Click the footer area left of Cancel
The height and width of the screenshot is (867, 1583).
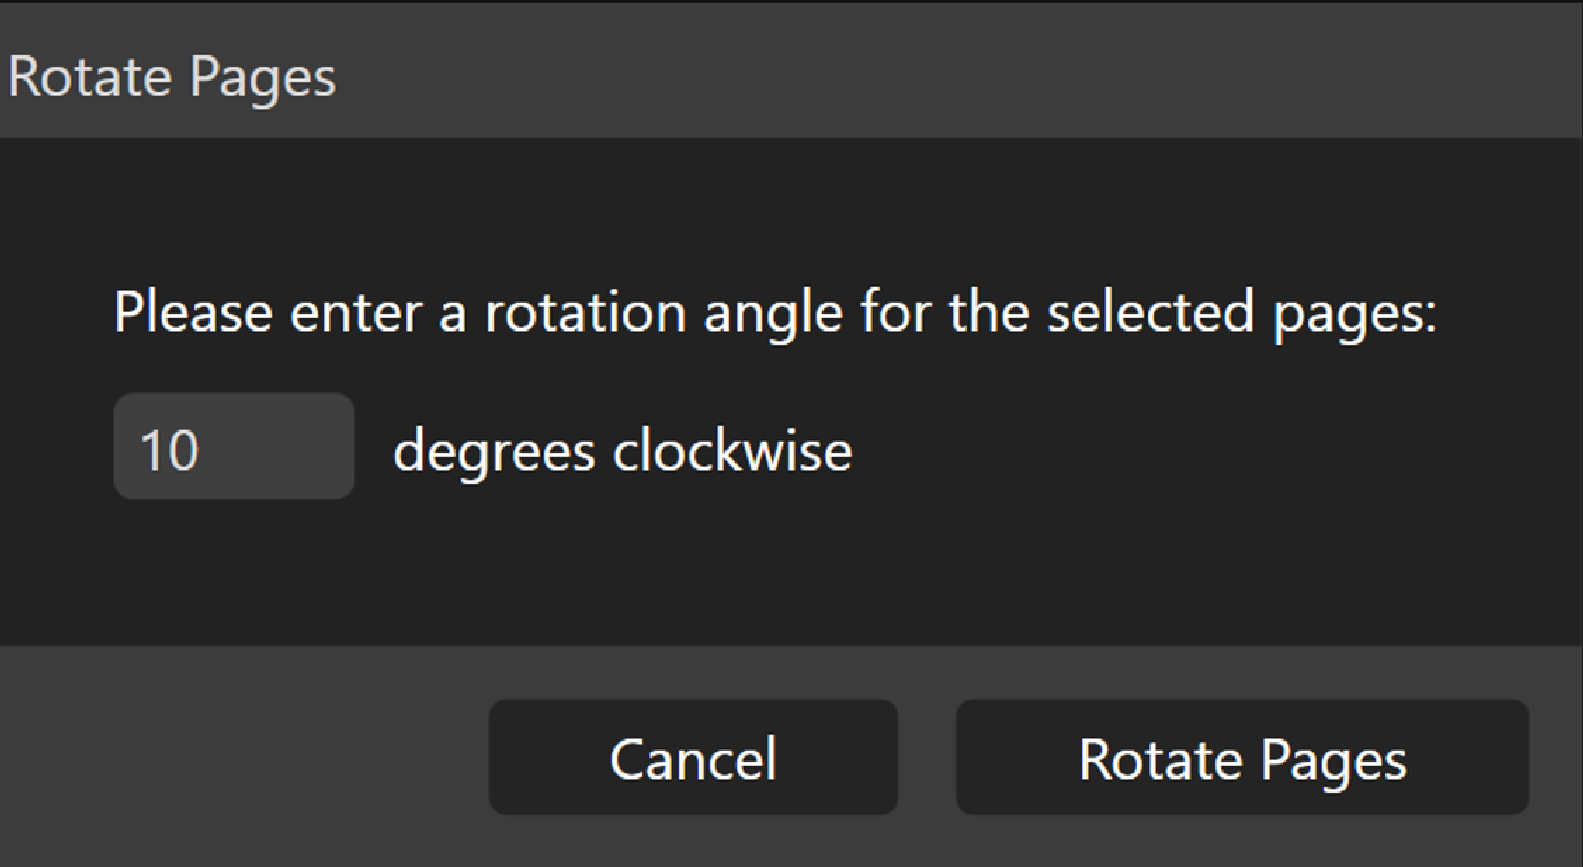coord(240,757)
